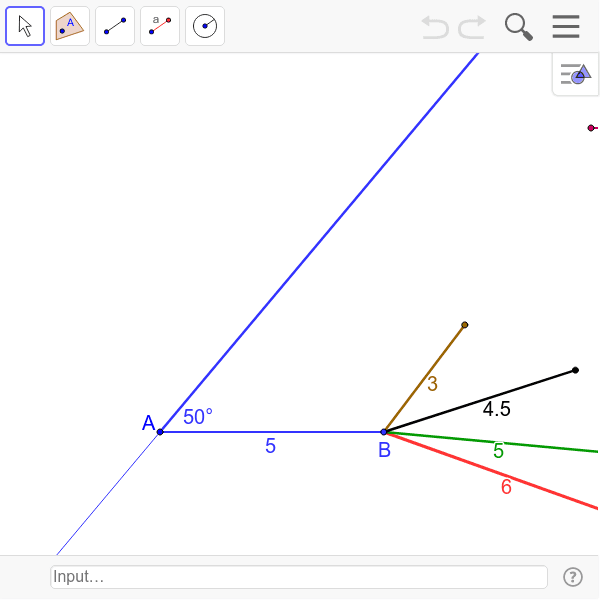Open the input help question mark

[x=573, y=577]
